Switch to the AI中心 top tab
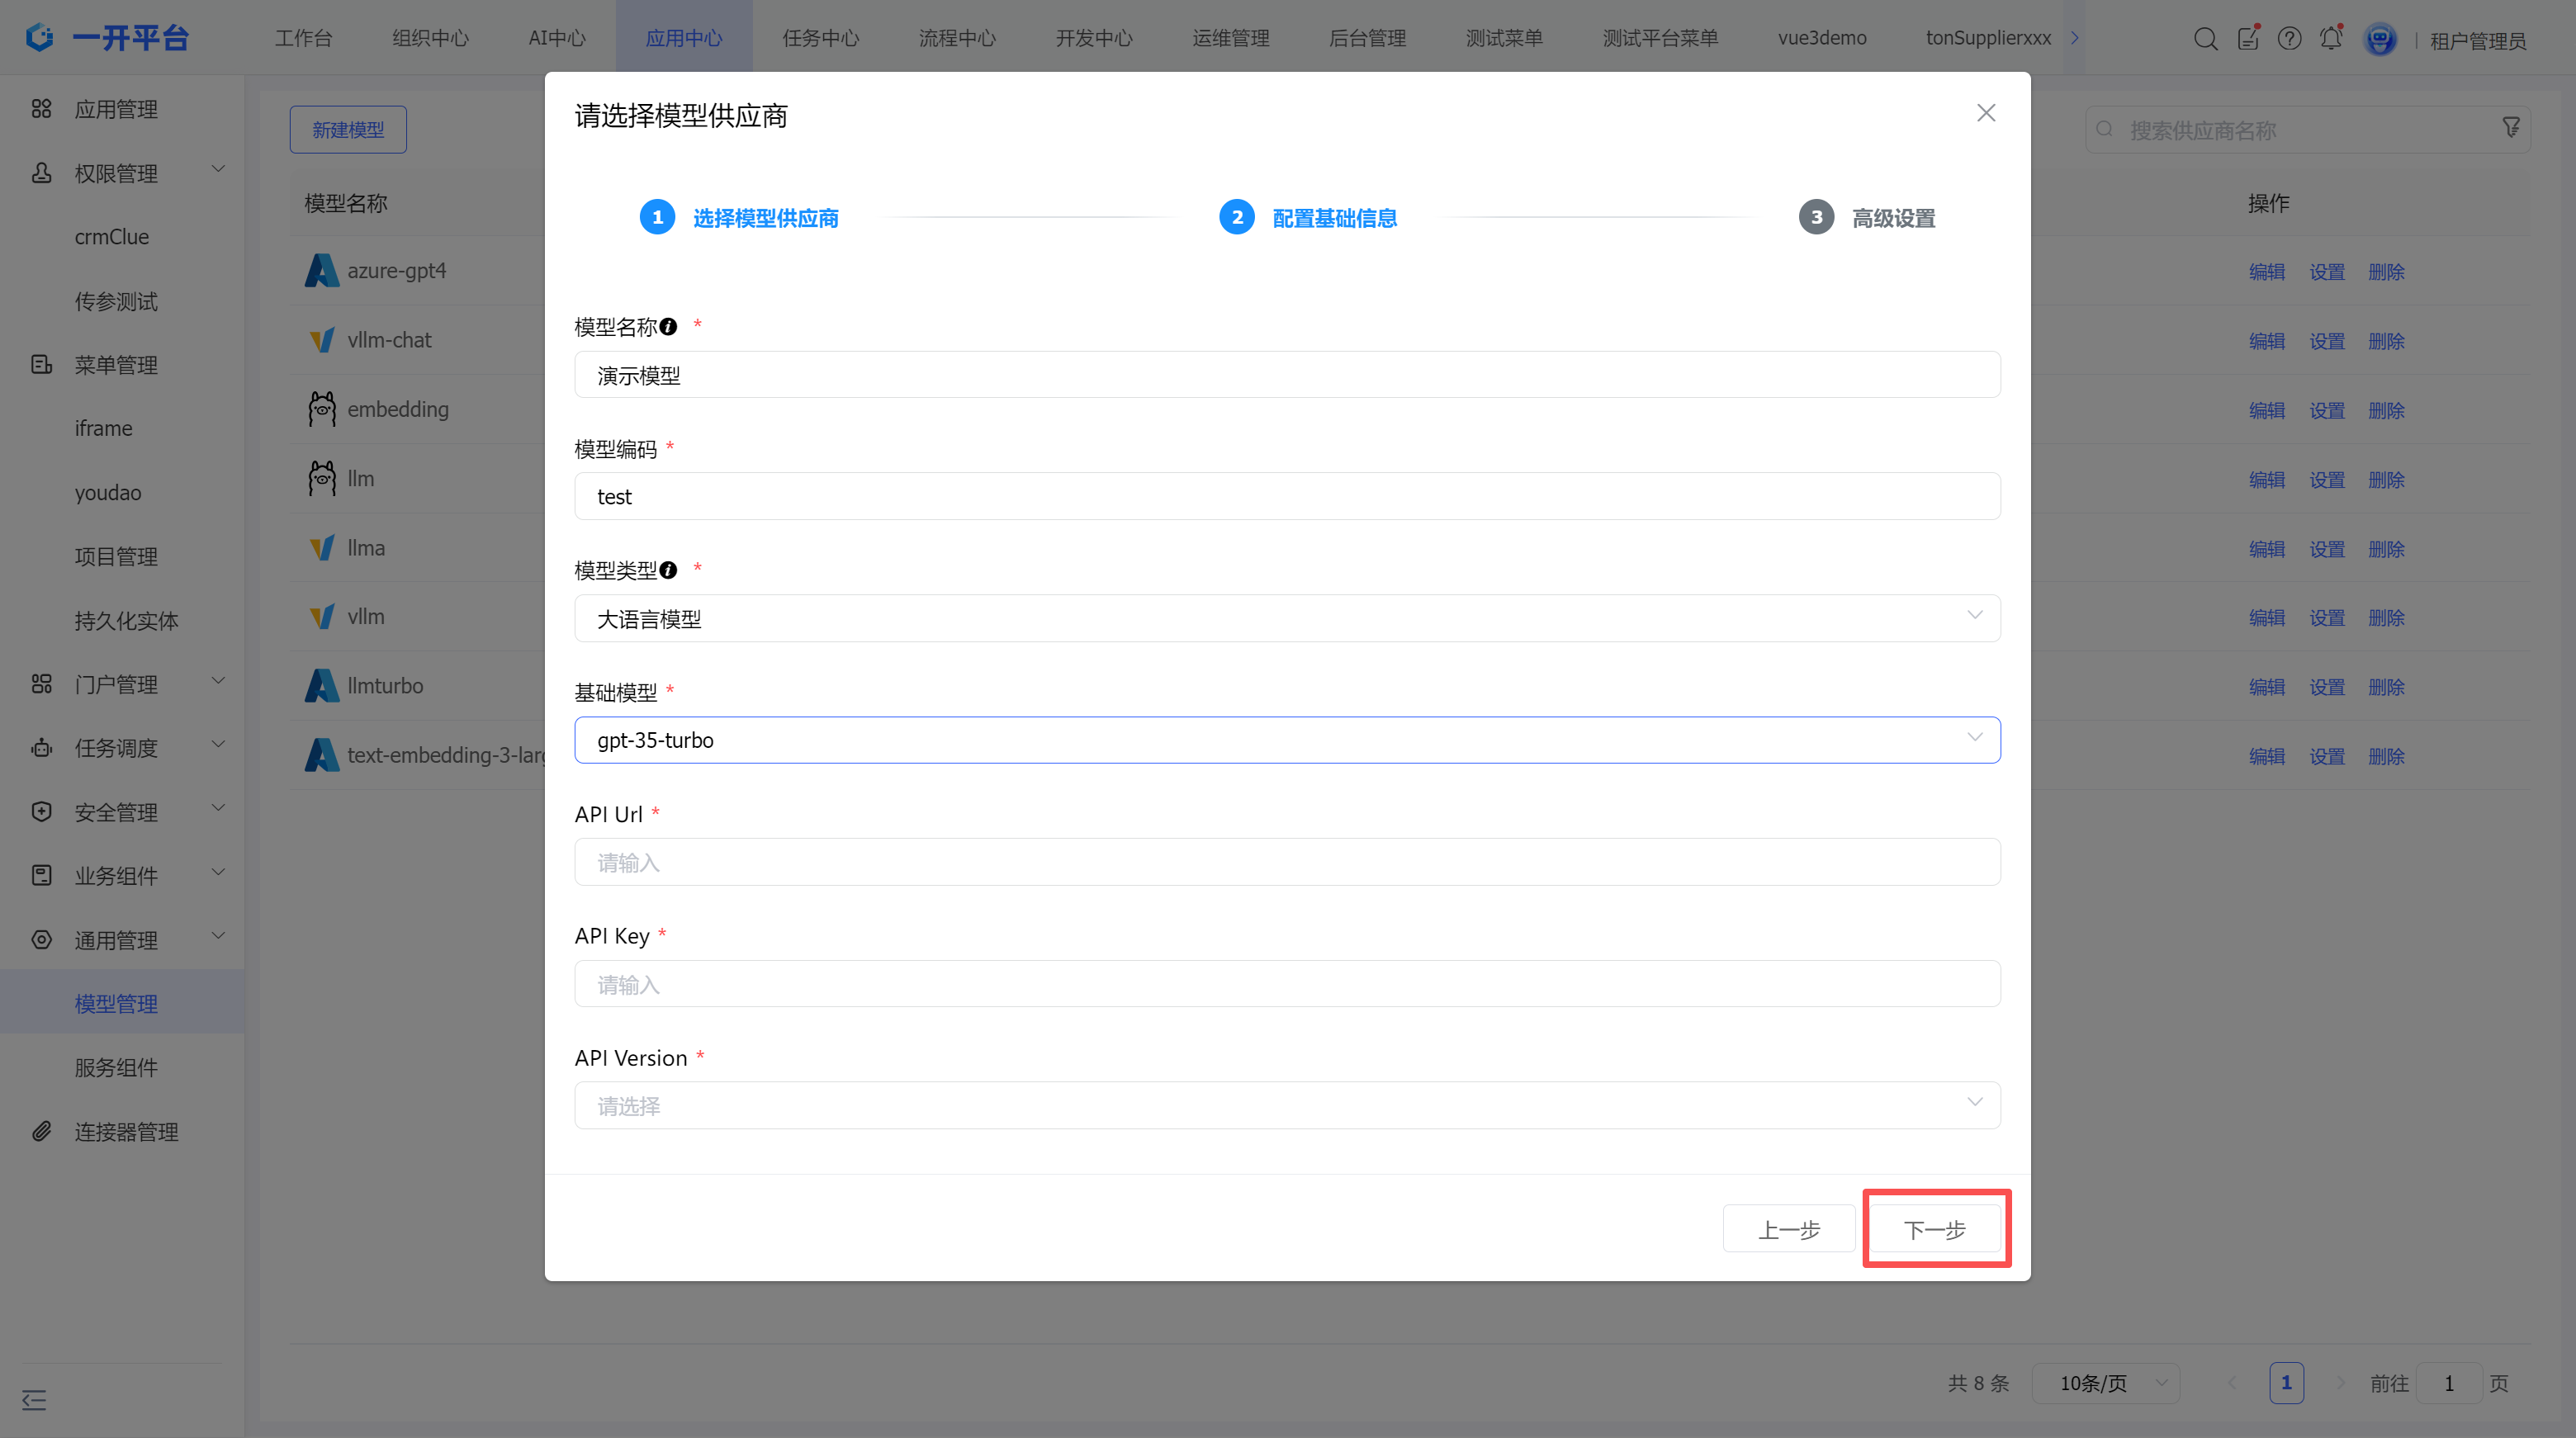This screenshot has width=2576, height=1438. tap(557, 38)
